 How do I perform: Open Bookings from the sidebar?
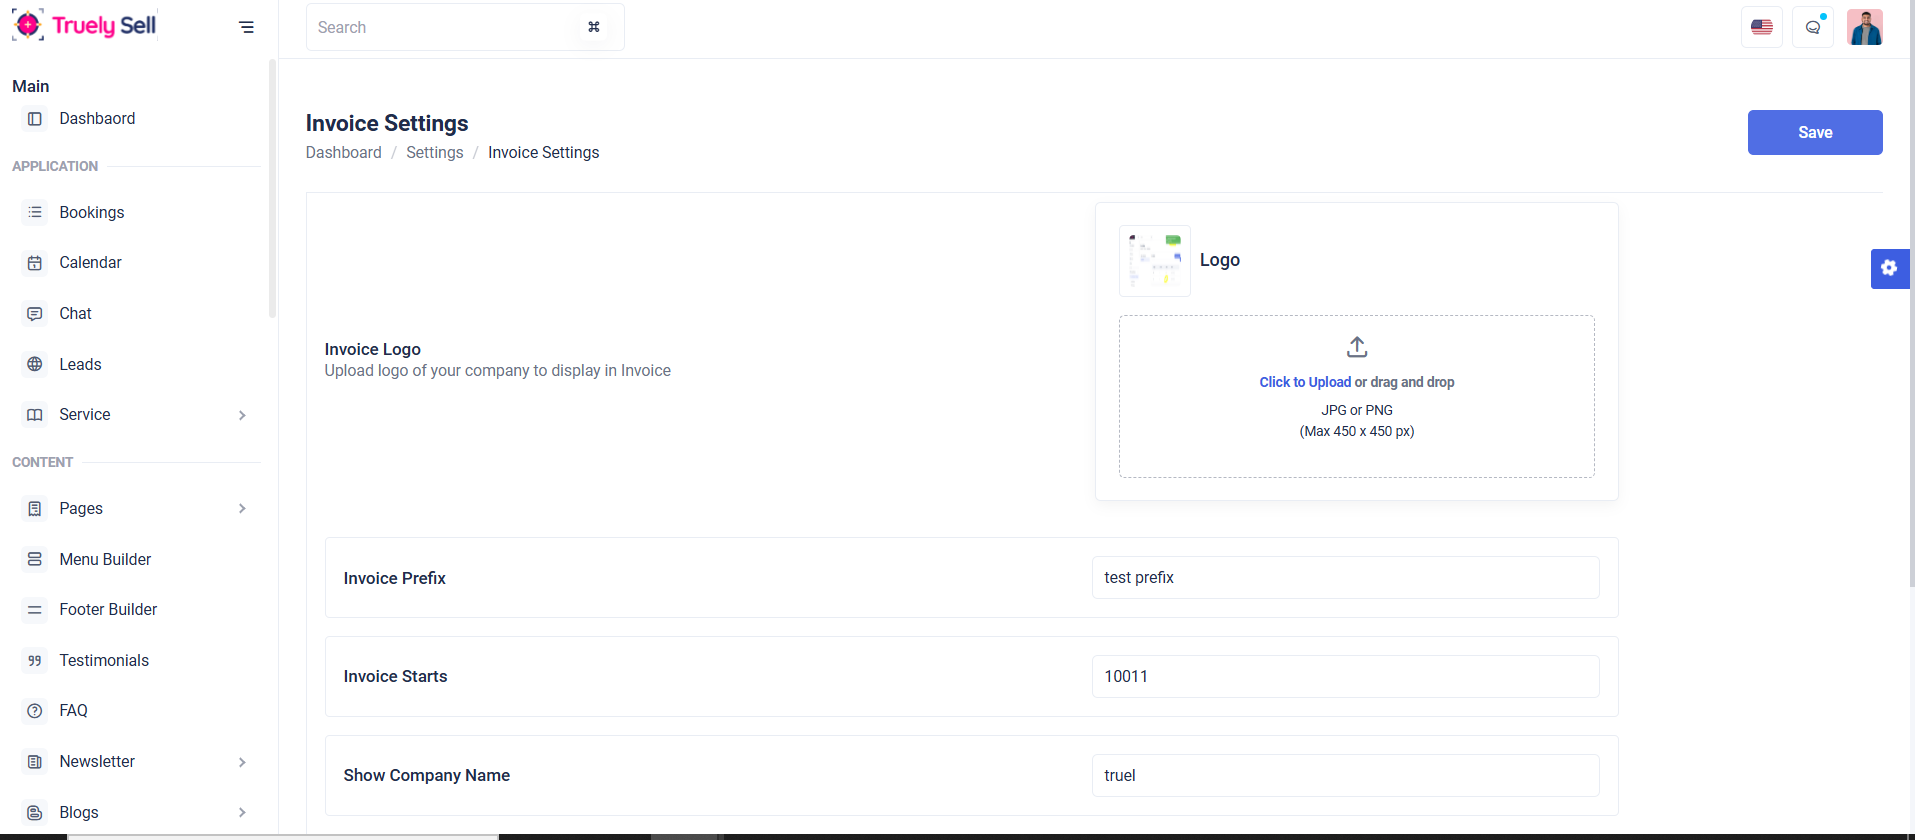click(91, 212)
